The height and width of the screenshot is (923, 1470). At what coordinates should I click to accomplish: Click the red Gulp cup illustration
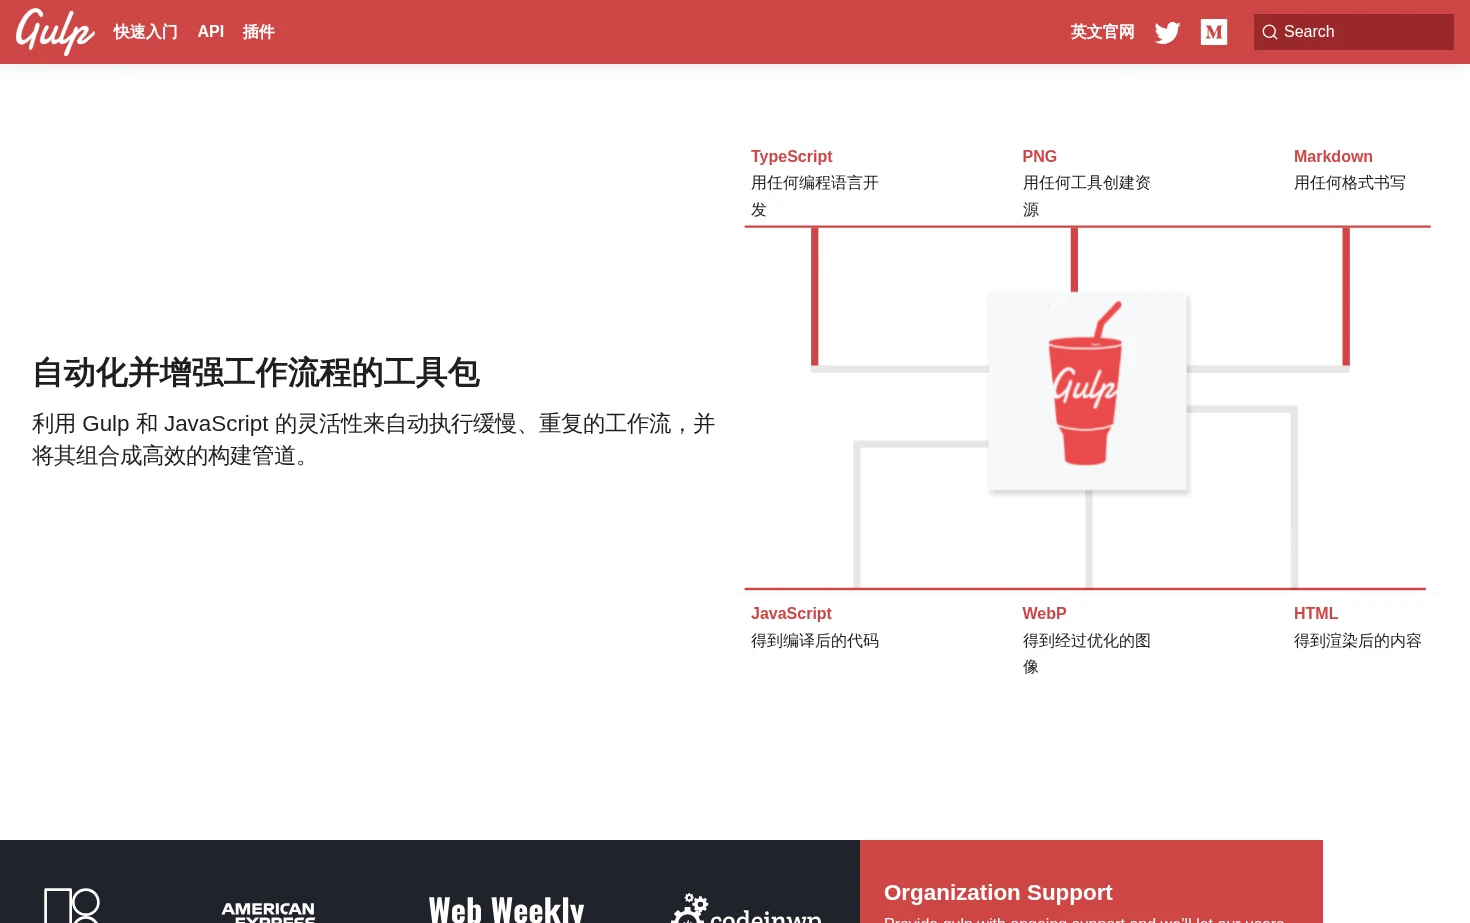coord(1086,385)
